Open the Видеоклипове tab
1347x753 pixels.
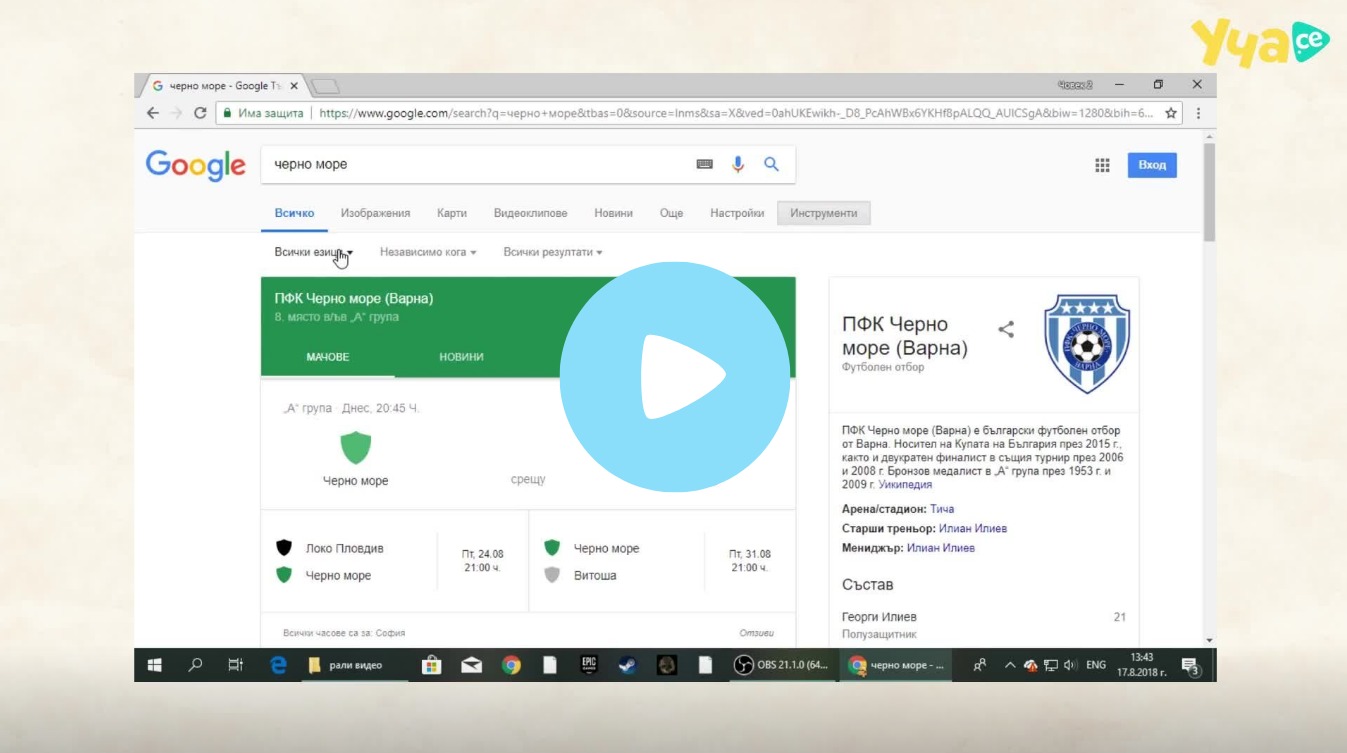point(530,213)
